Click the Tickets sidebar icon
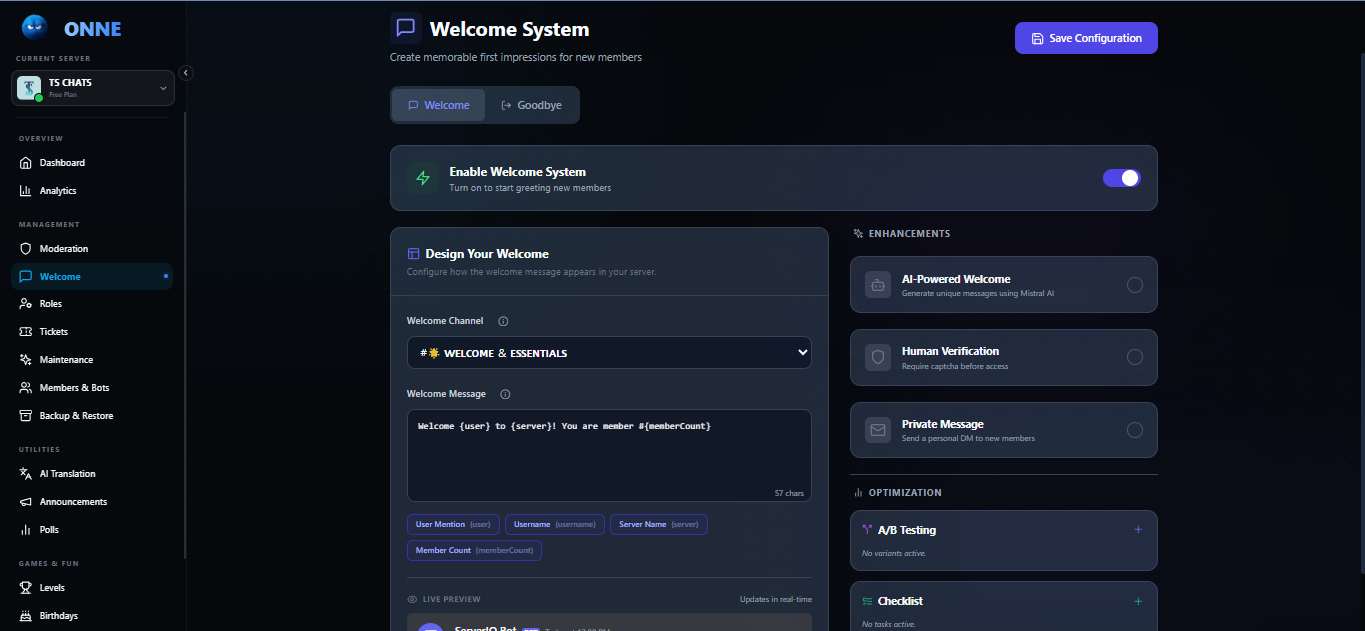1365x631 pixels. 25,331
